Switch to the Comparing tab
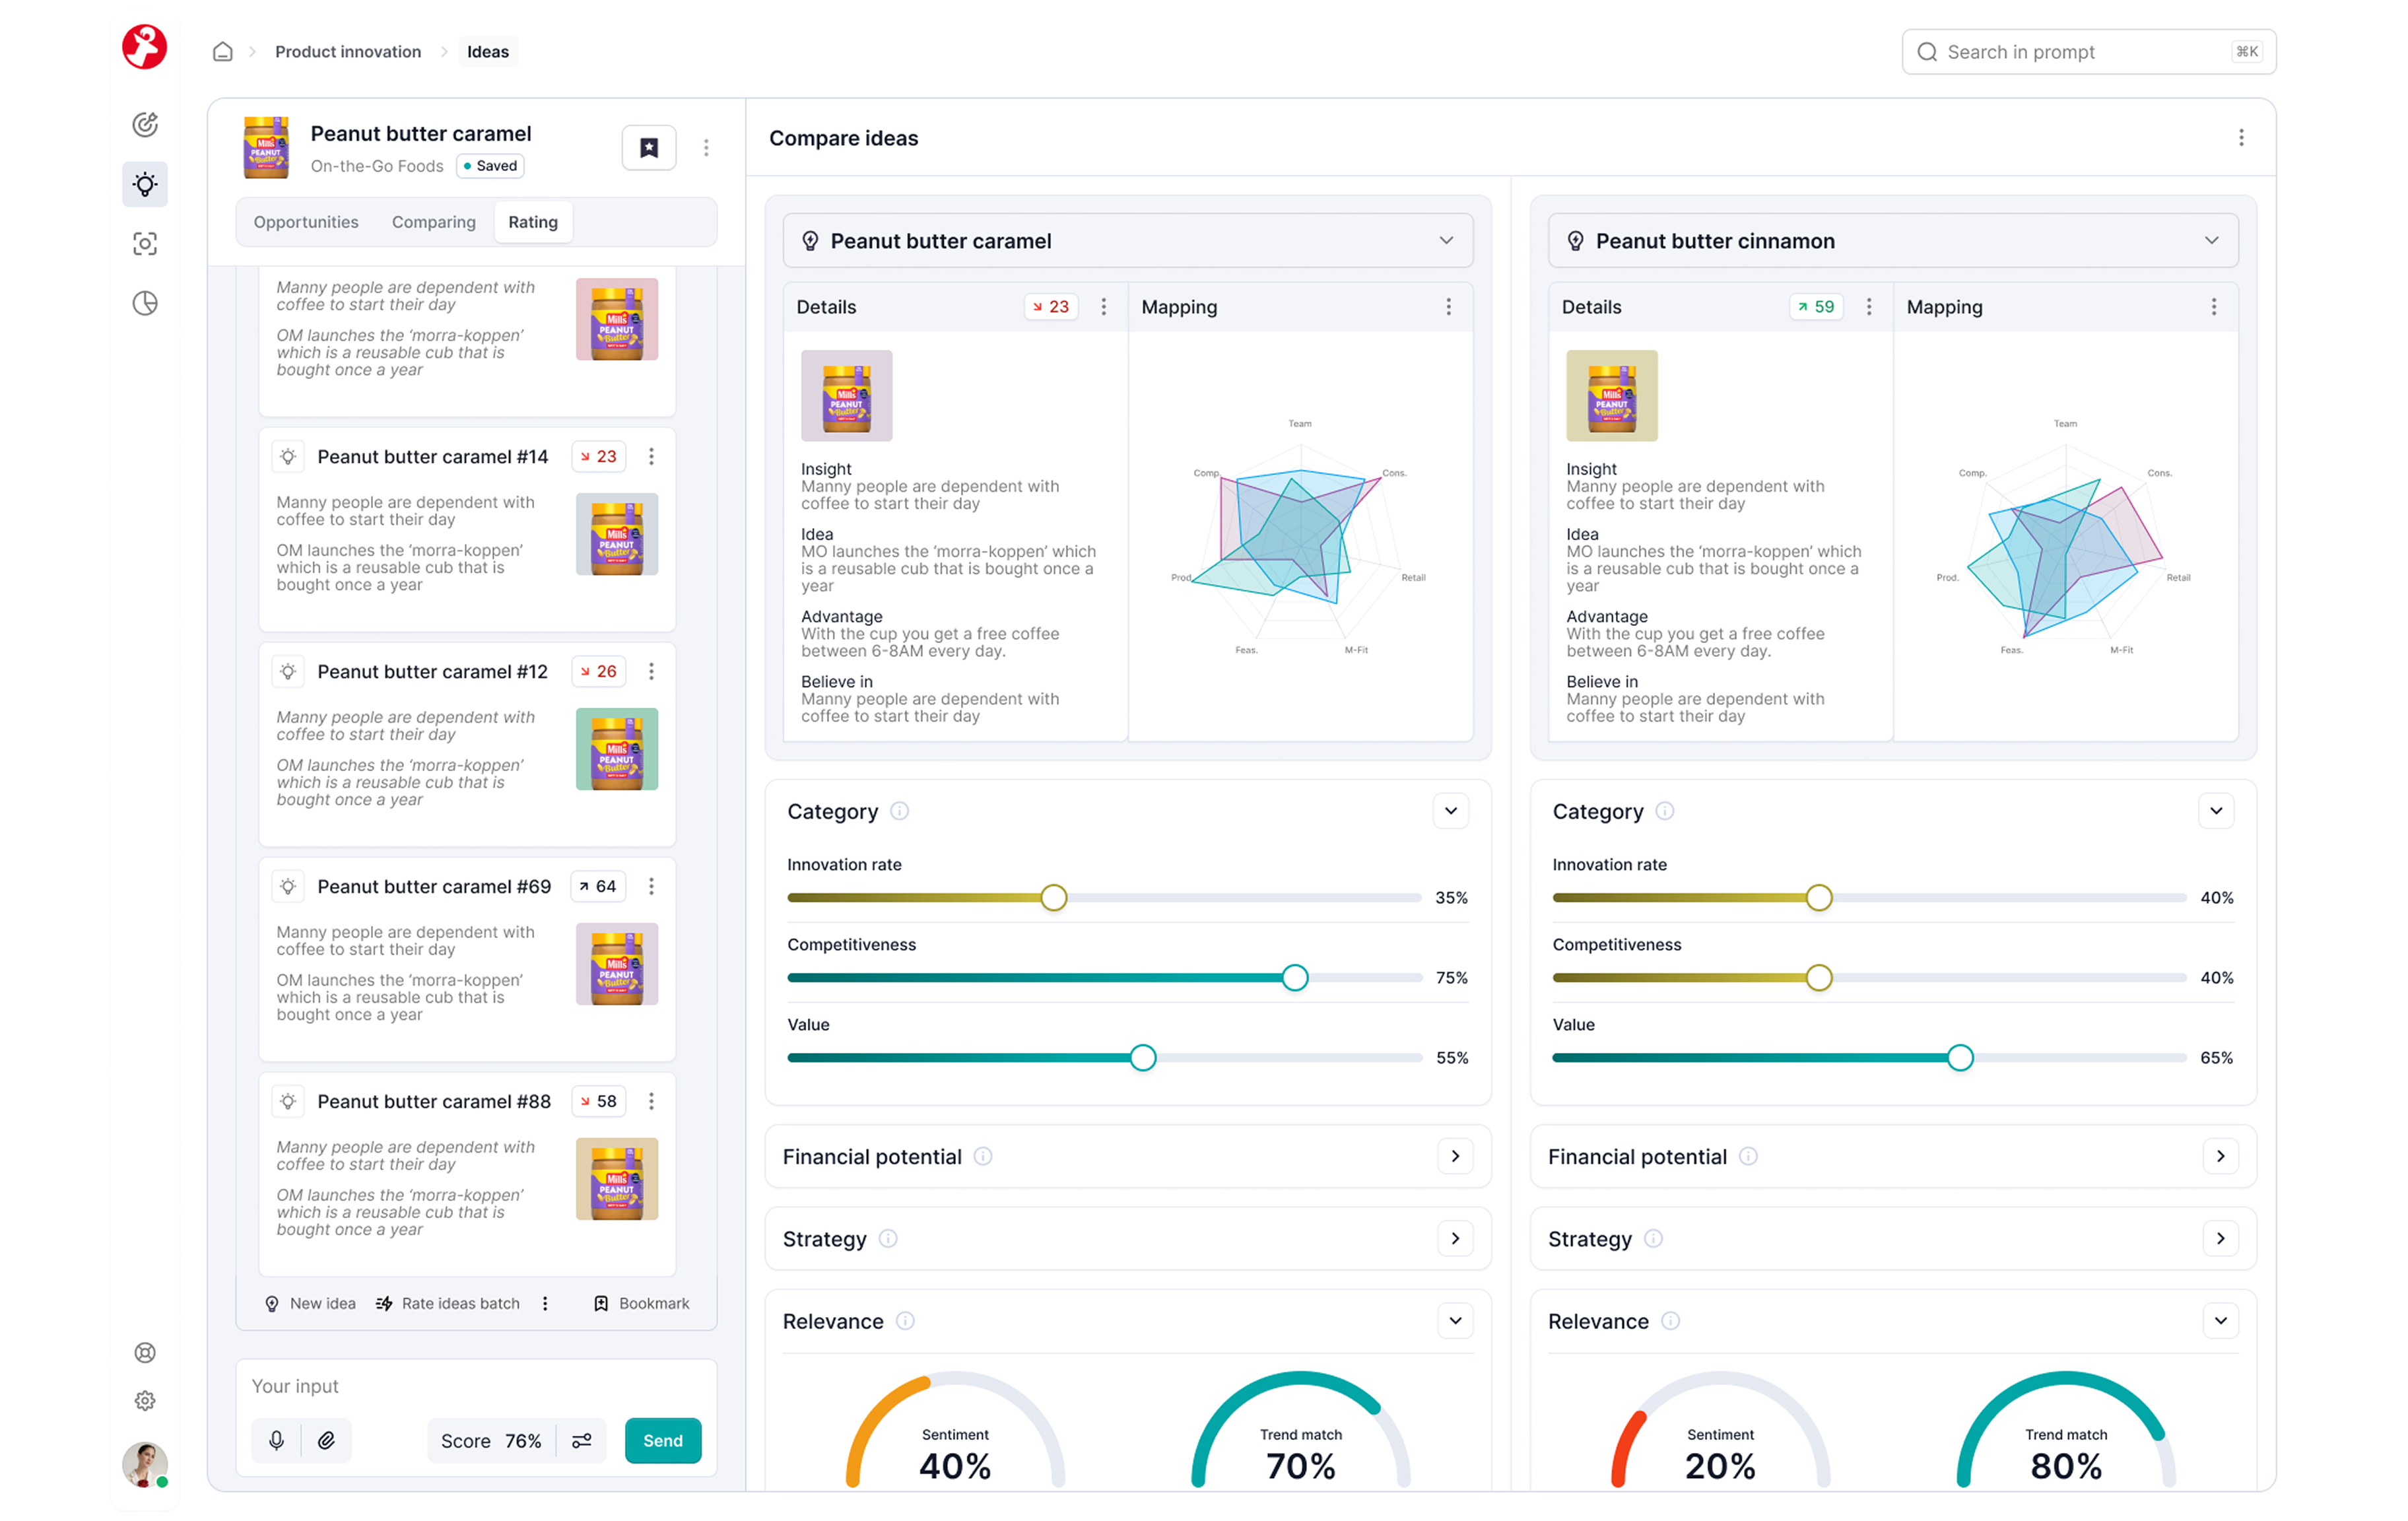The image size is (2408, 1521). tap(434, 222)
